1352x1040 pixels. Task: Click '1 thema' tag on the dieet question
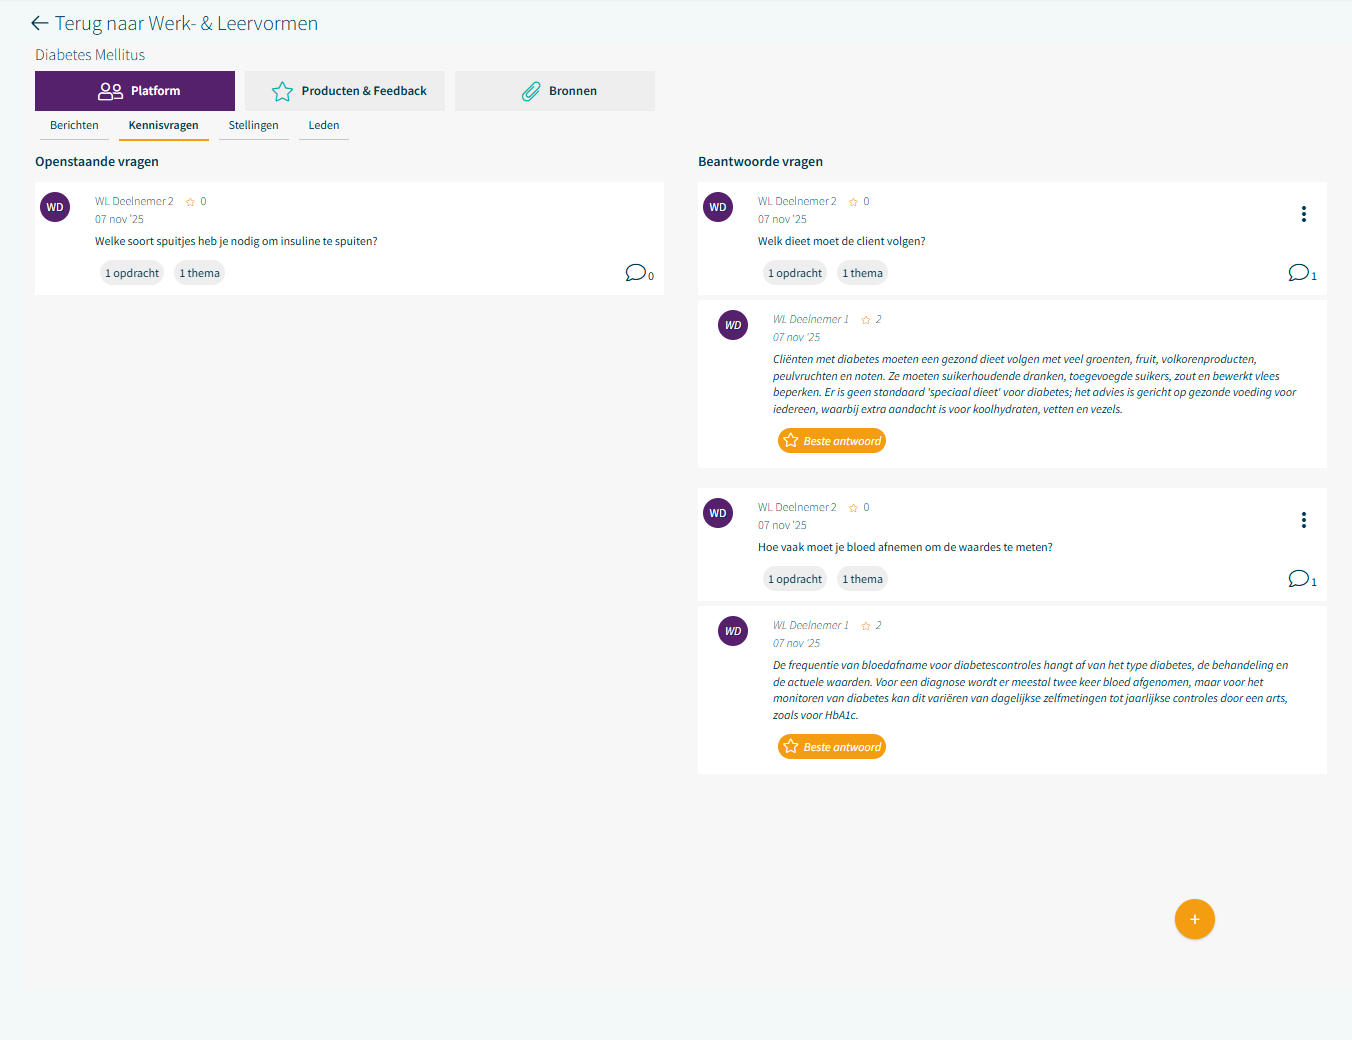coord(862,273)
